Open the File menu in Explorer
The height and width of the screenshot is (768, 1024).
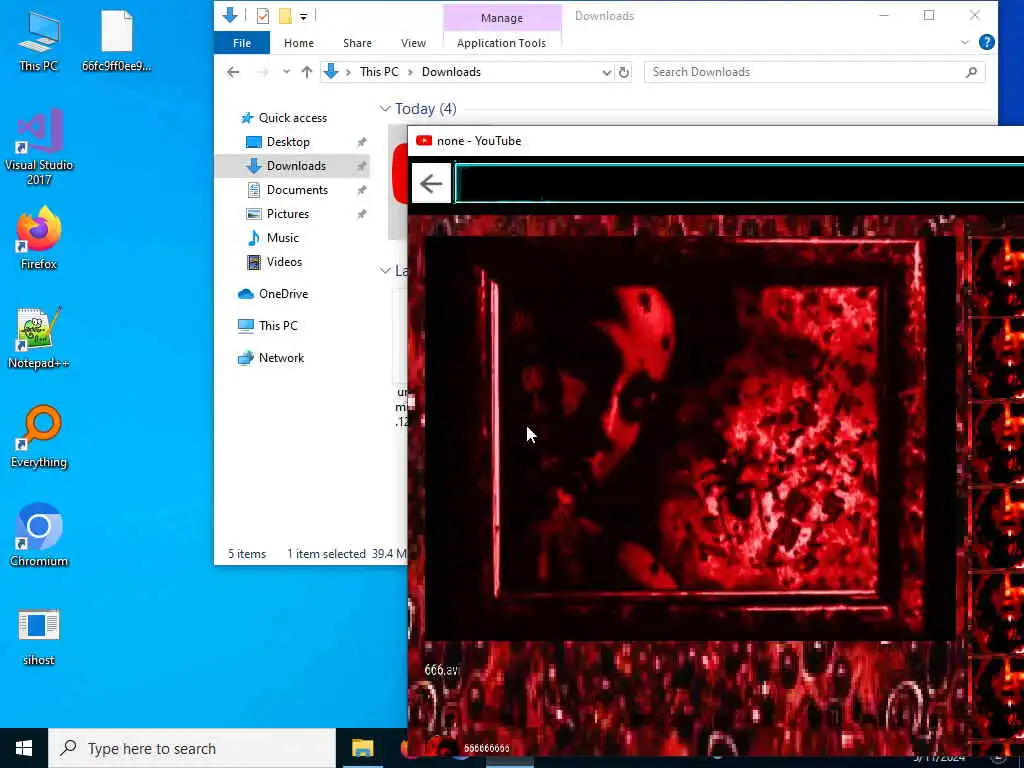(x=242, y=43)
